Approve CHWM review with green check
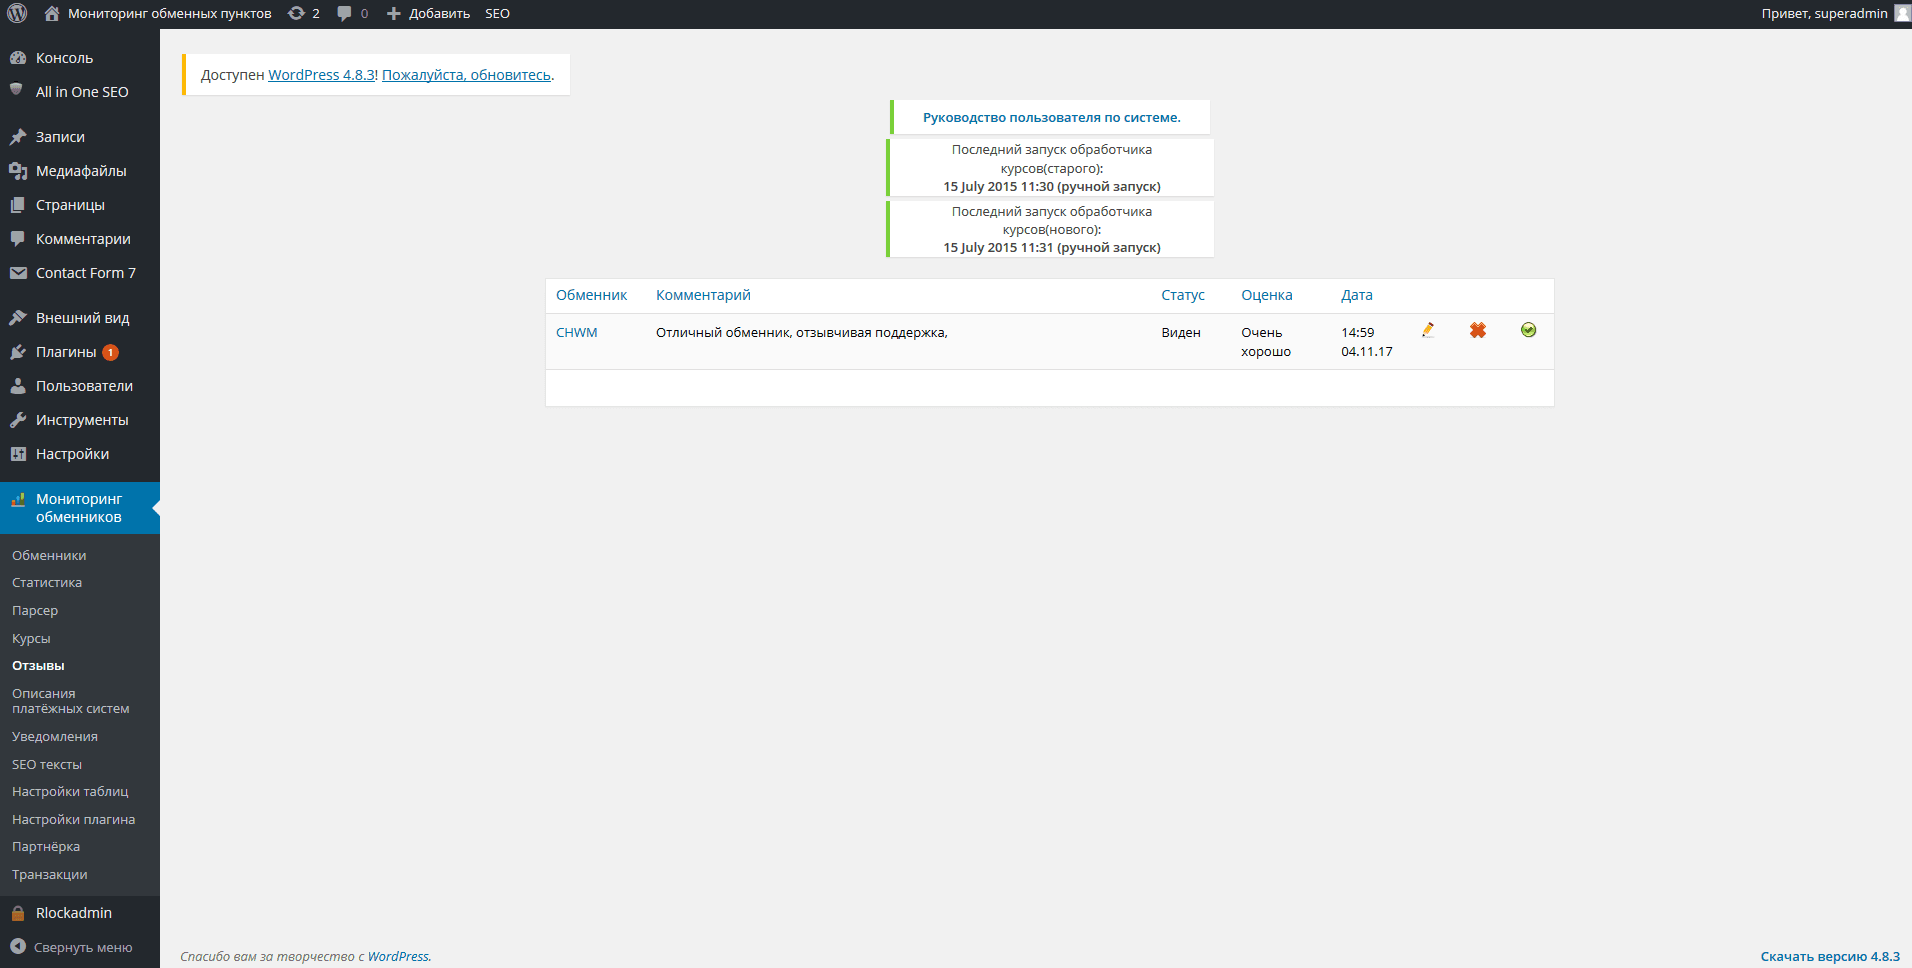Screen dimensions: 1912x968 point(1528,330)
